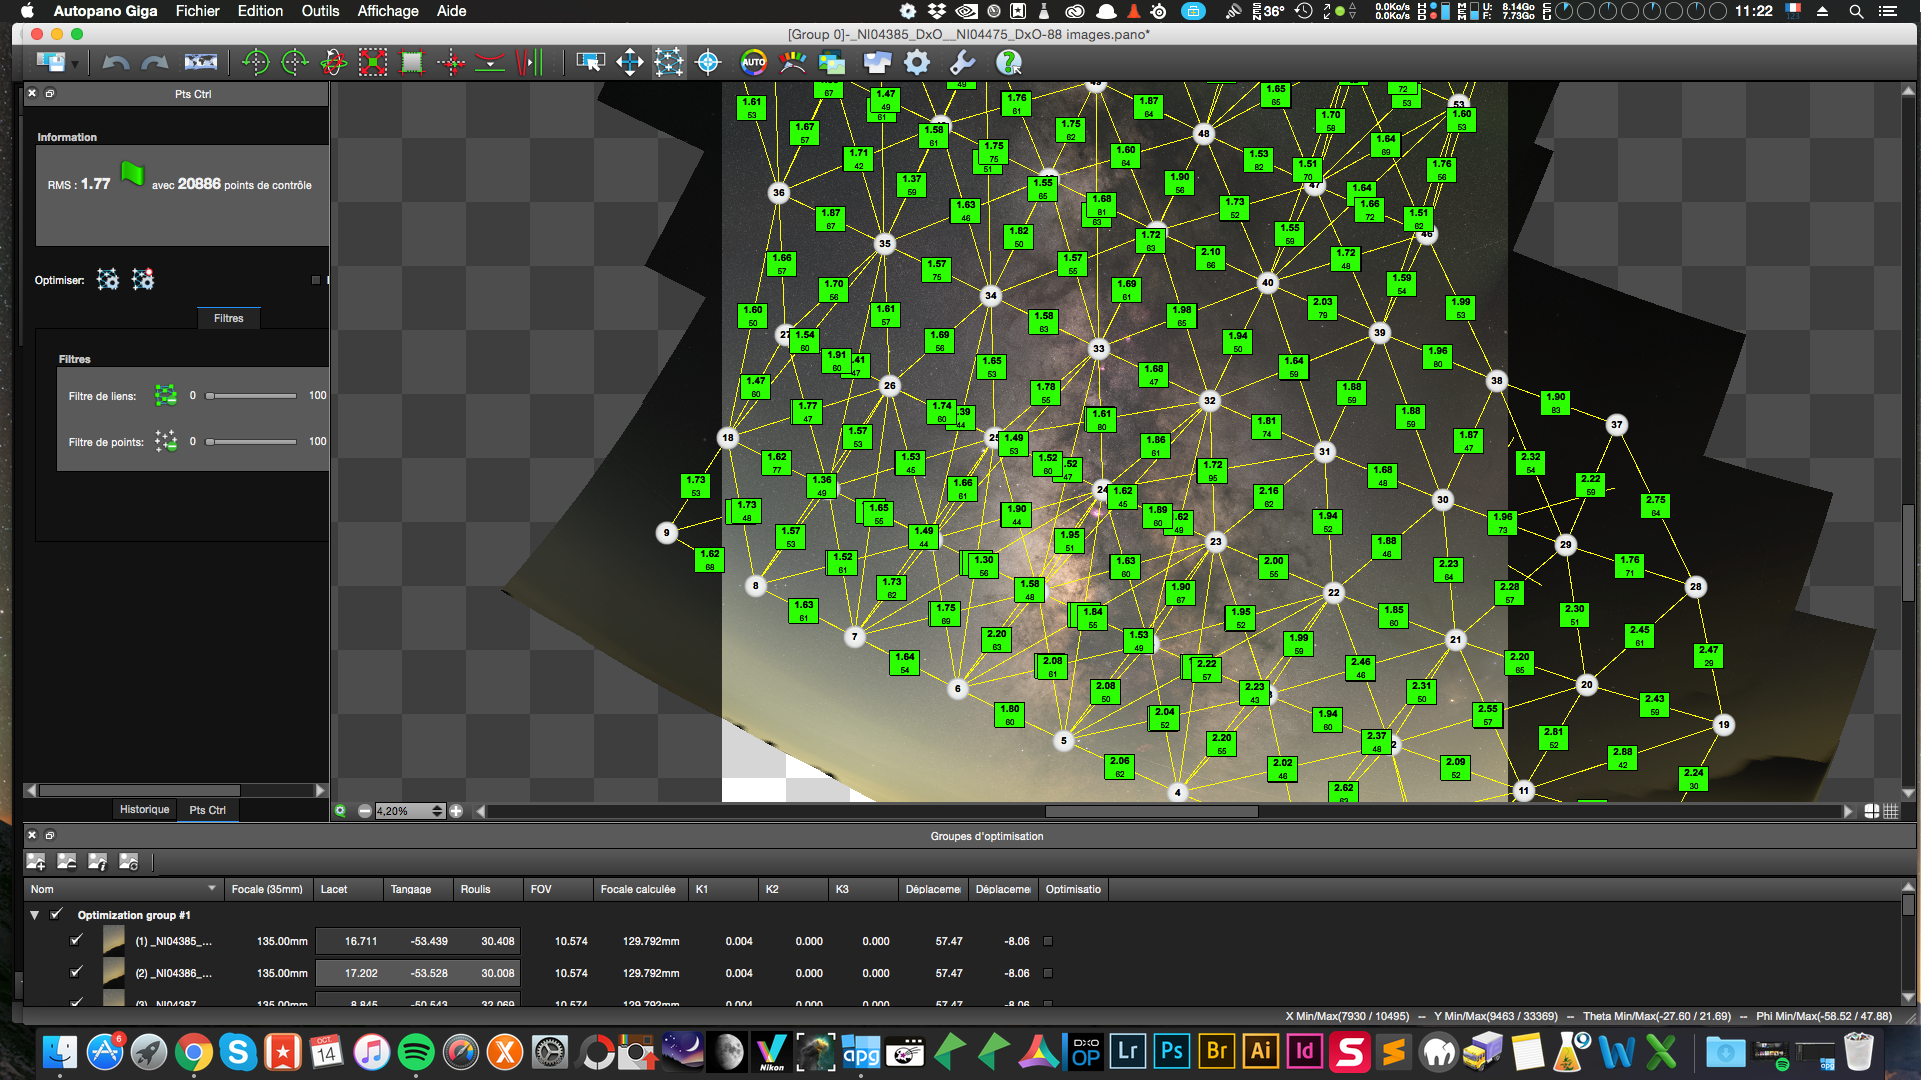The image size is (1921, 1080).
Task: Uncheck image (1) _NI04385 checkbox
Action: [76, 940]
